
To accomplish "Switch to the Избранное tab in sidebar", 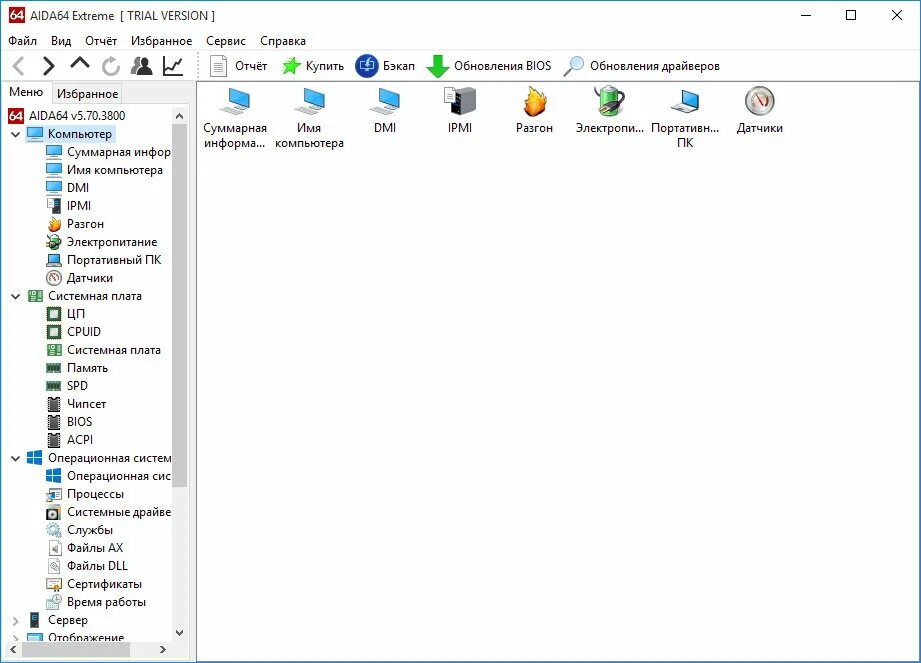I will pos(87,93).
